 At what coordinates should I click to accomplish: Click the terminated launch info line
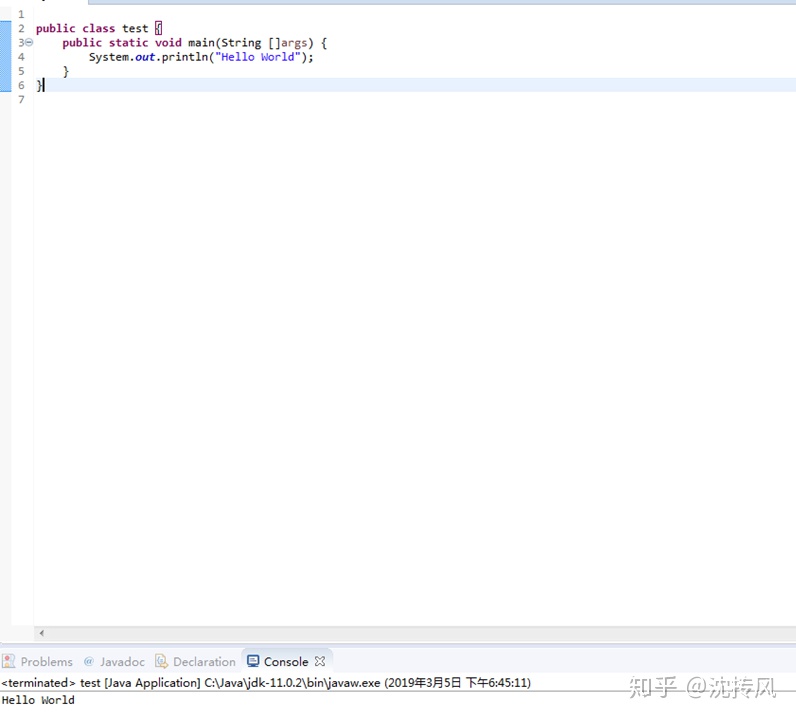(x=266, y=683)
